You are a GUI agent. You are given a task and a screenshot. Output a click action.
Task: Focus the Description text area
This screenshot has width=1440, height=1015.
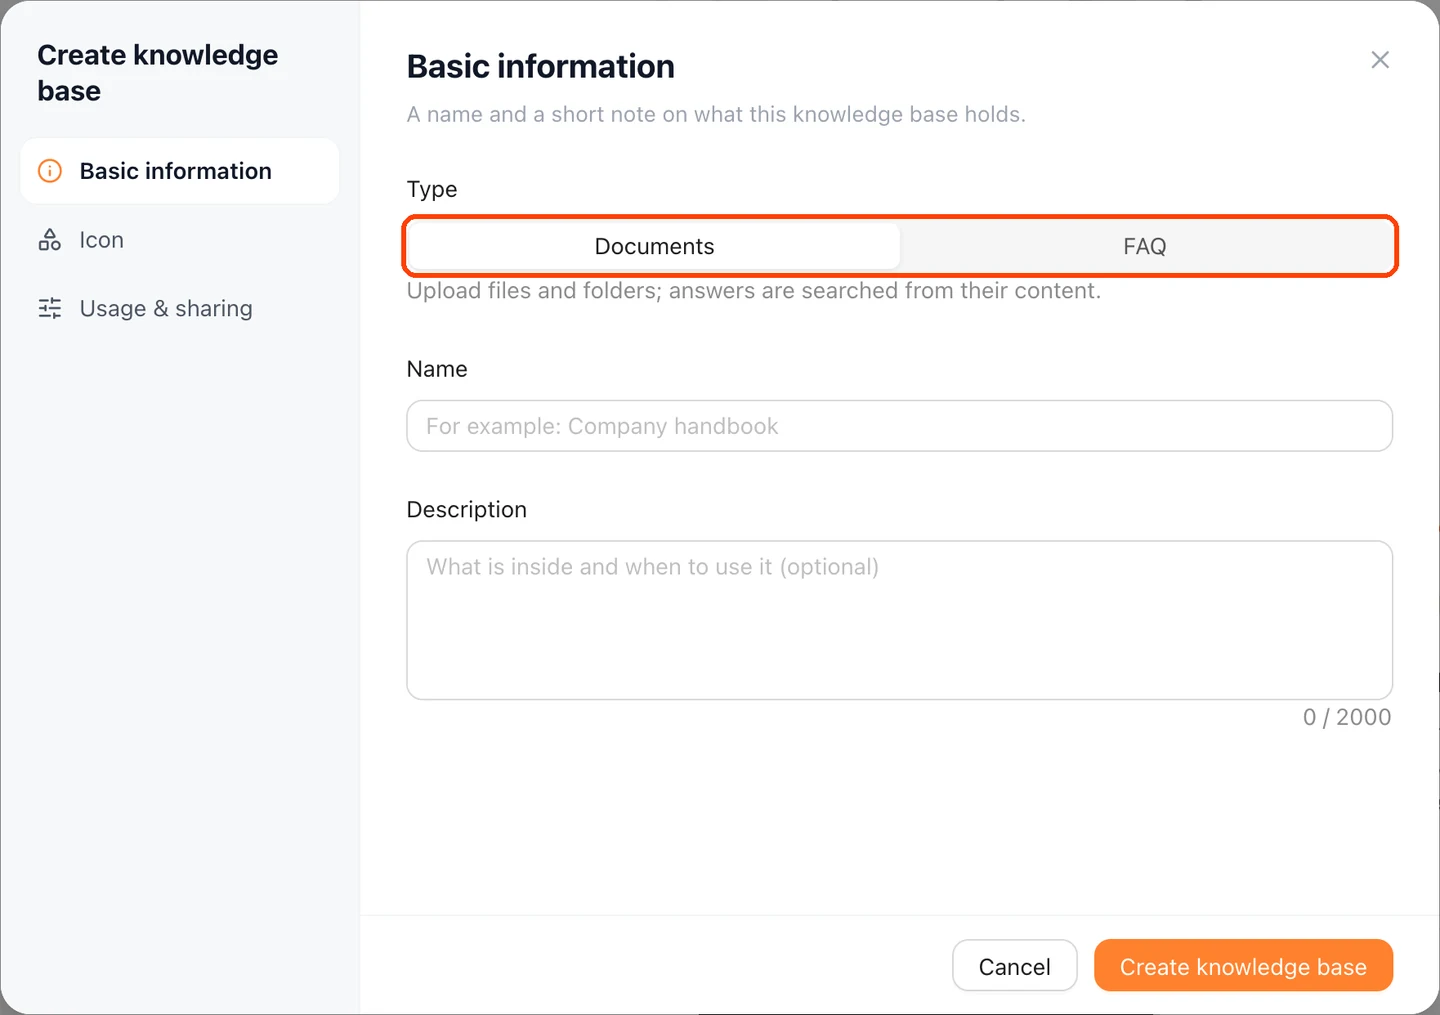point(900,620)
